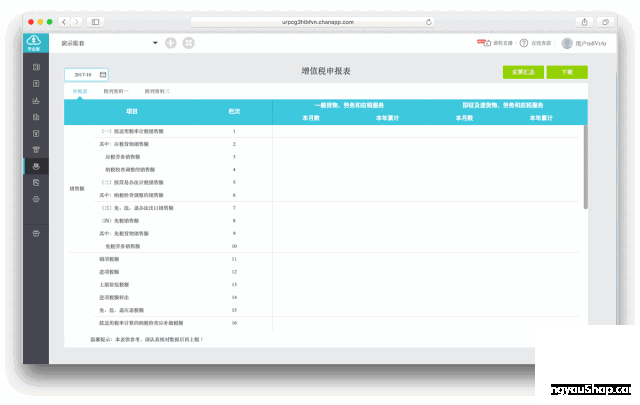Expand the 演示账套 account dropdown arrow
640x405 pixels.
click(x=155, y=43)
